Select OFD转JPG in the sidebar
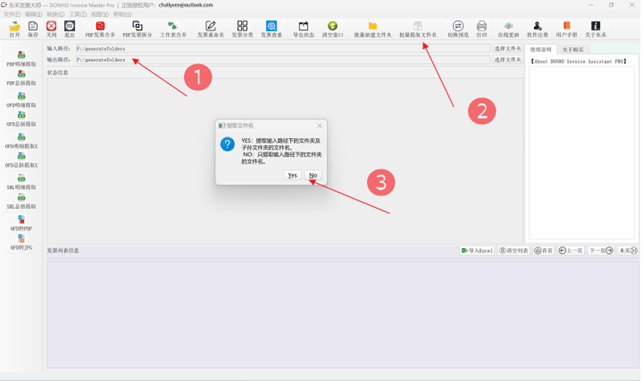This screenshot has width=643, height=381. tap(21, 242)
